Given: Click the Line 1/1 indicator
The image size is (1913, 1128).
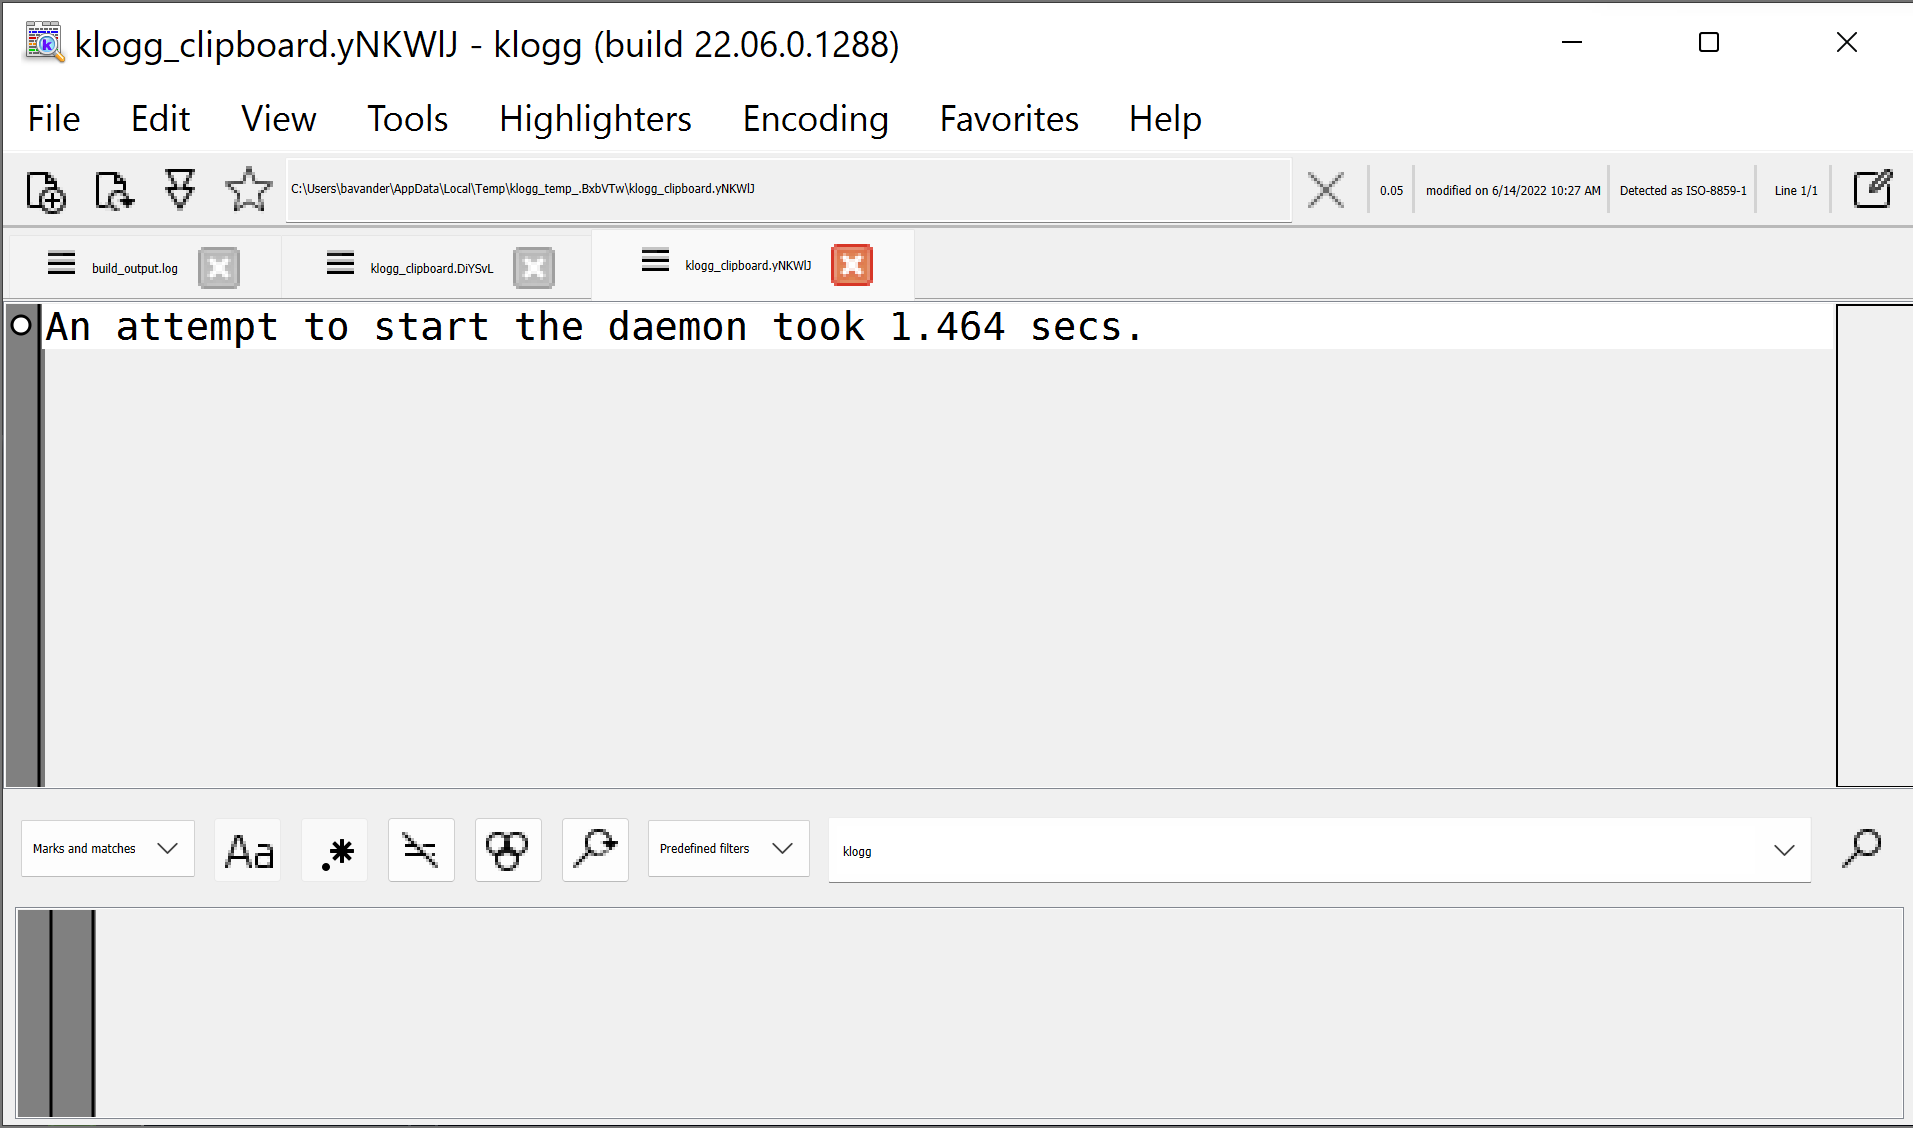Looking at the screenshot, I should (x=1796, y=190).
